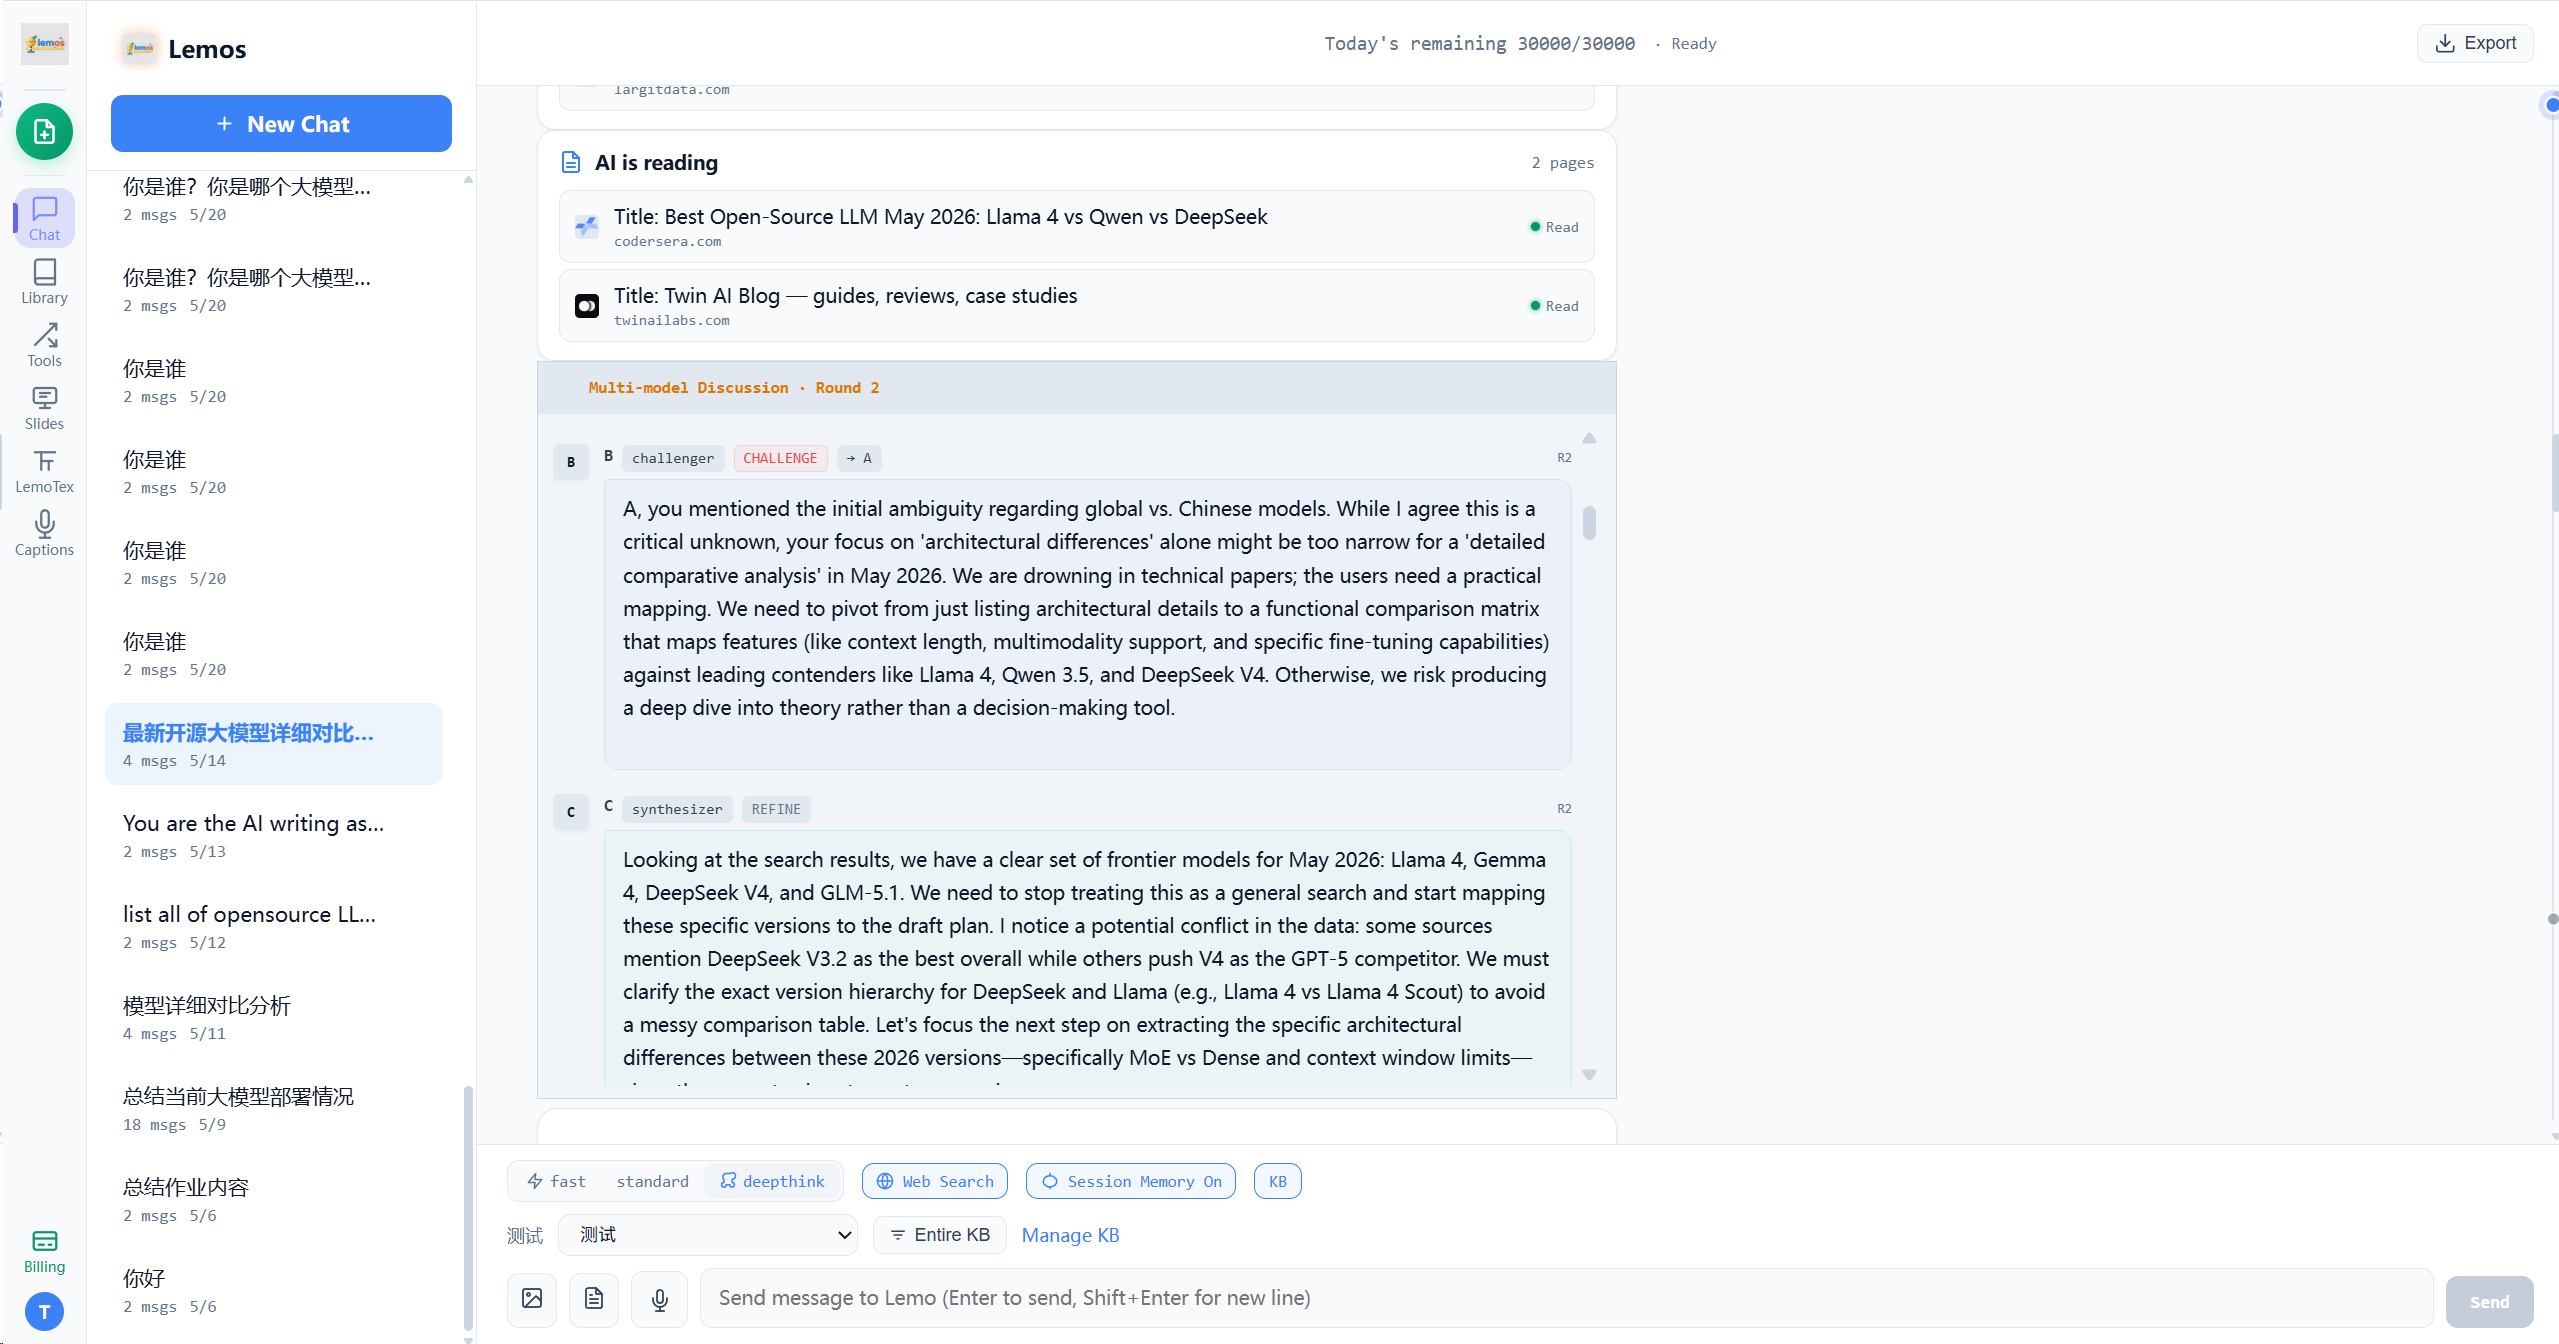The image size is (2559, 1344).
Task: Open the Tools sidebar icon
Action: click(44, 344)
